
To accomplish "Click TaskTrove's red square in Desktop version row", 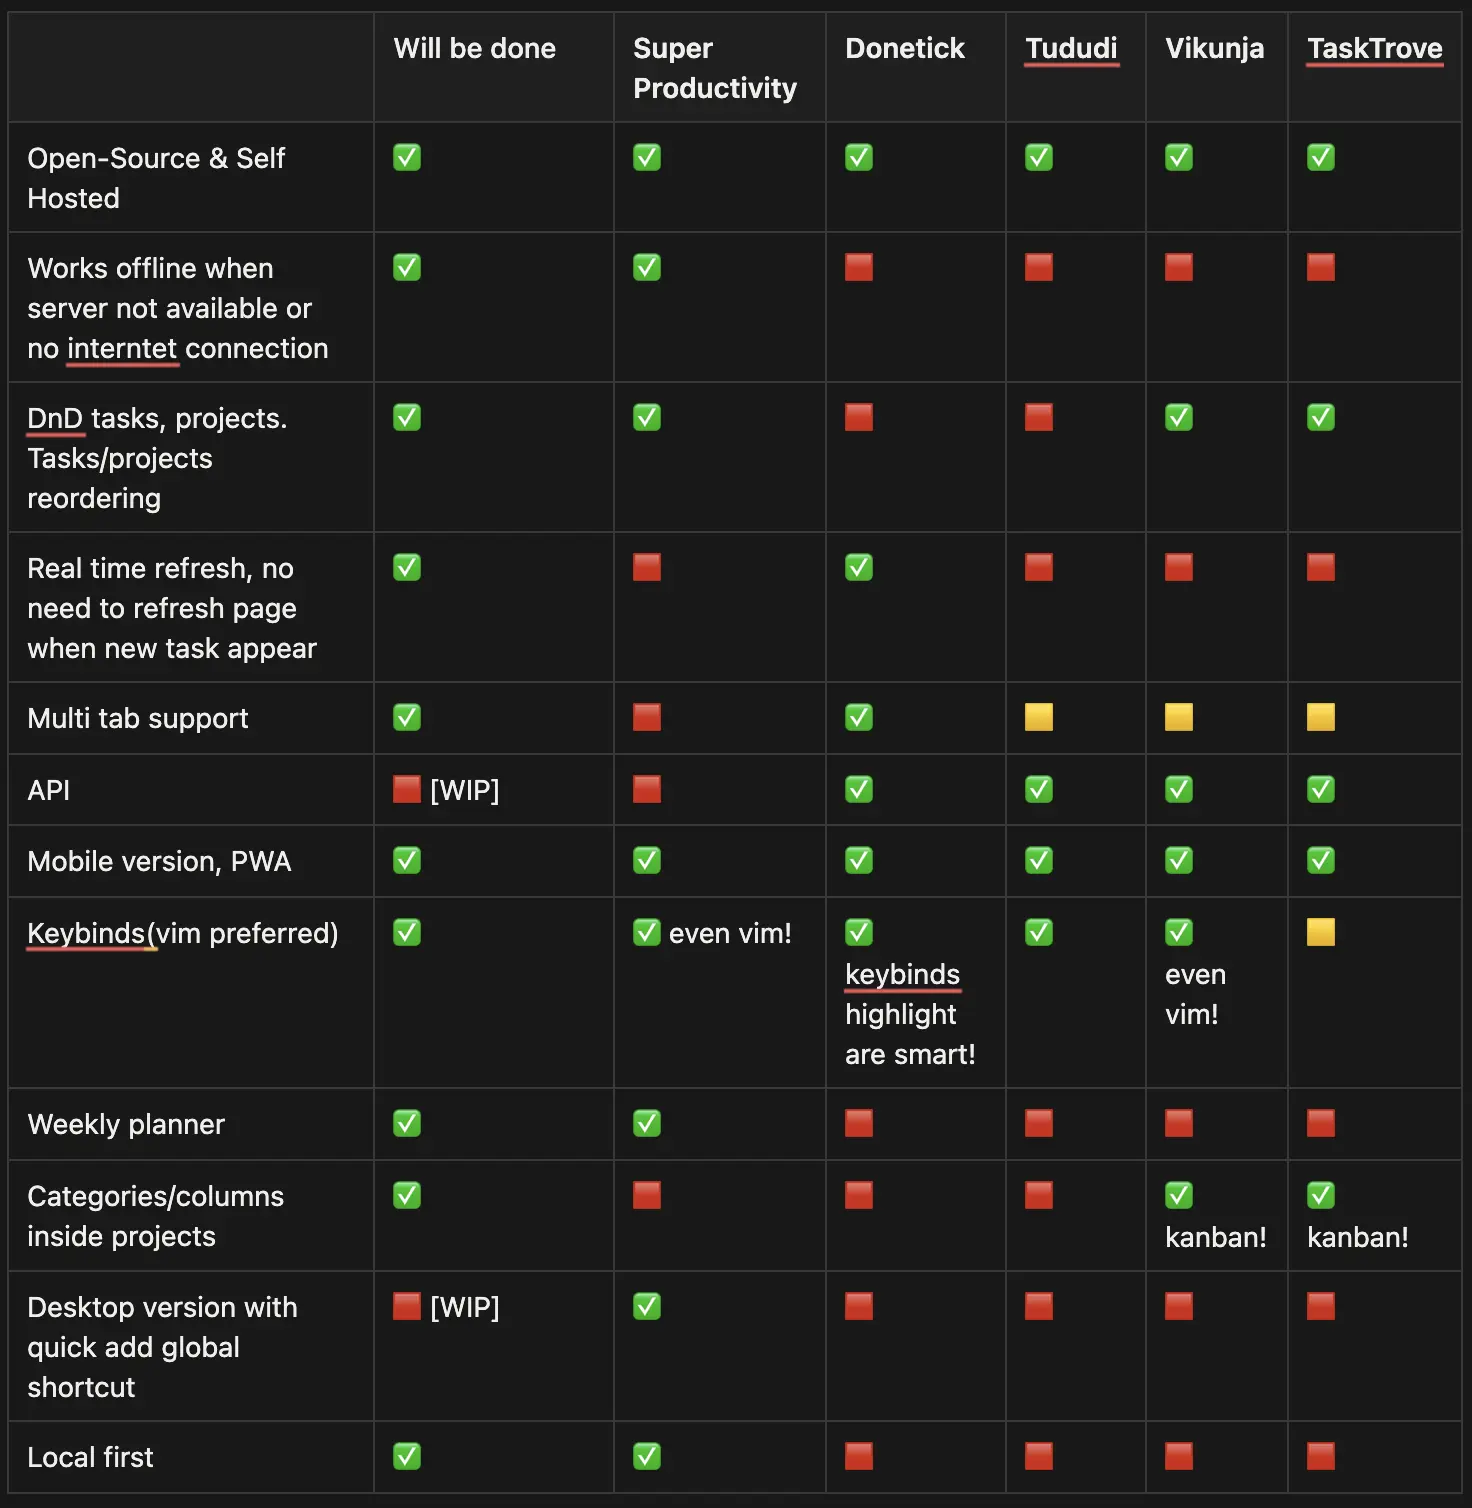I will (x=1320, y=1306).
